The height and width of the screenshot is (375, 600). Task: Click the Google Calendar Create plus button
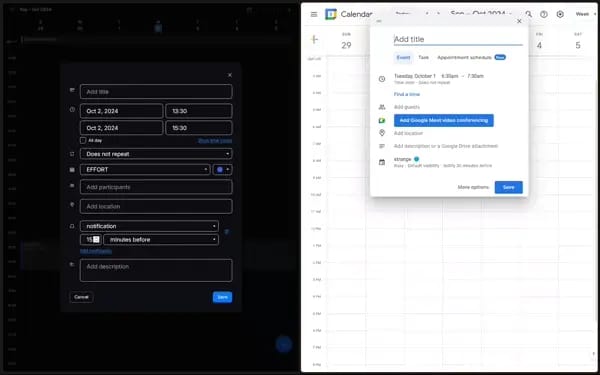(314, 39)
